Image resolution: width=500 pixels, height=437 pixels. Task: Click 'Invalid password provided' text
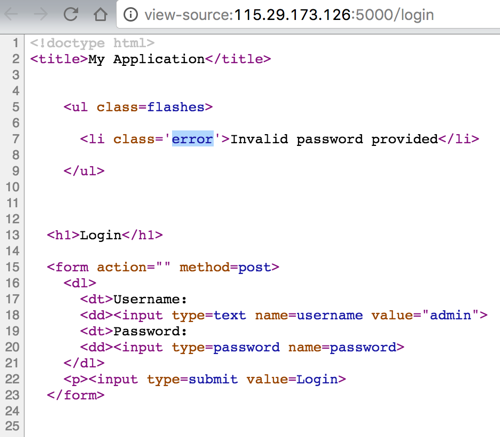[x=334, y=139]
